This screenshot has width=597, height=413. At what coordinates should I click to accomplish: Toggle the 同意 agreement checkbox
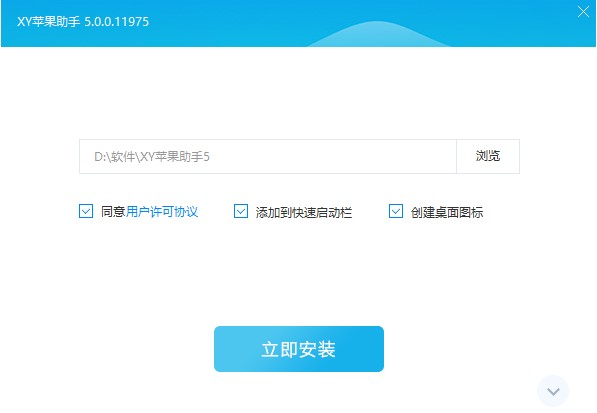(86, 211)
